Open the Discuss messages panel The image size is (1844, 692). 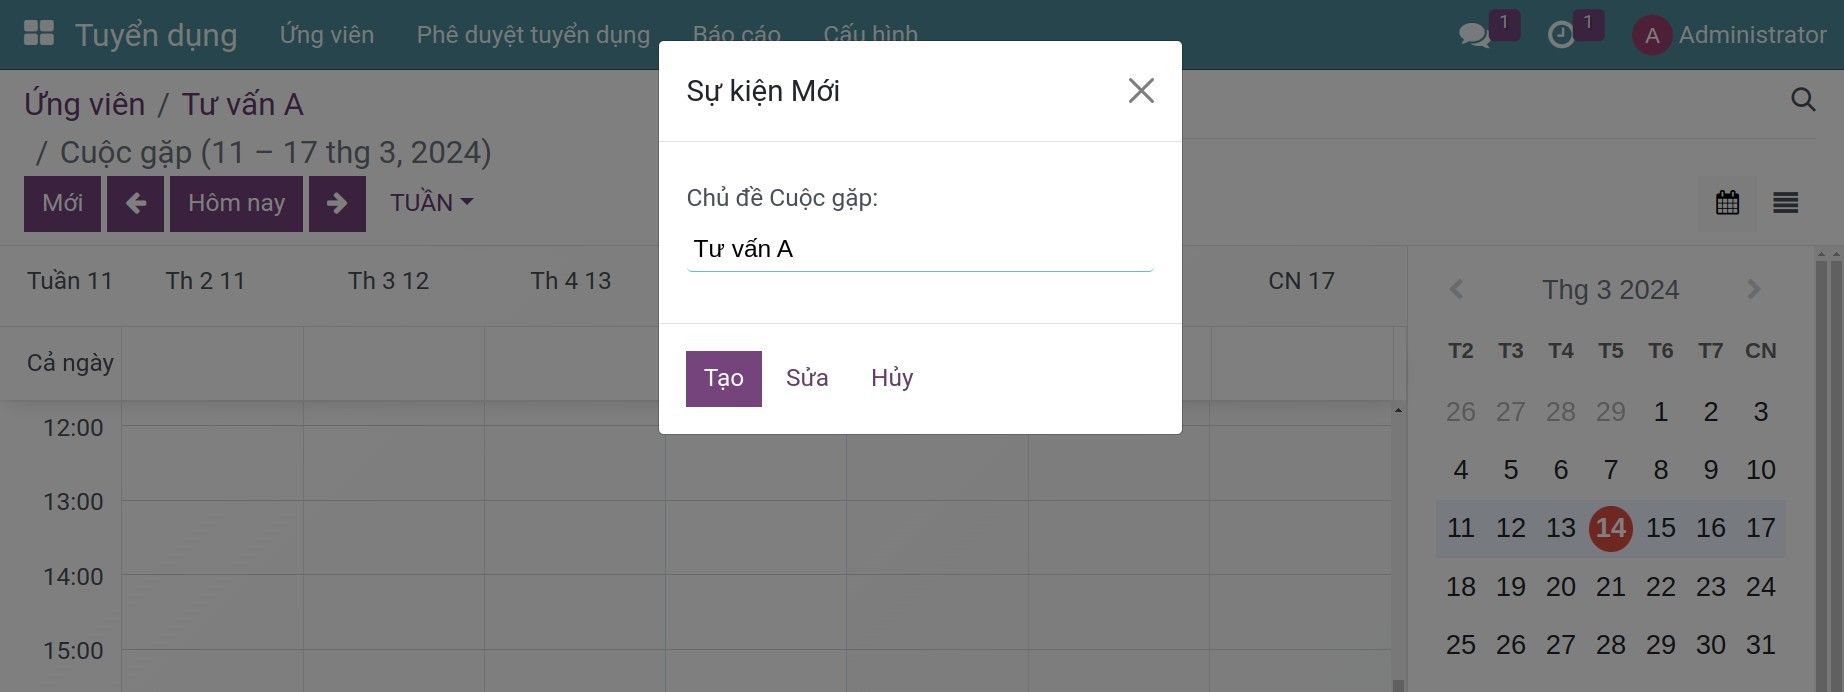(1473, 33)
